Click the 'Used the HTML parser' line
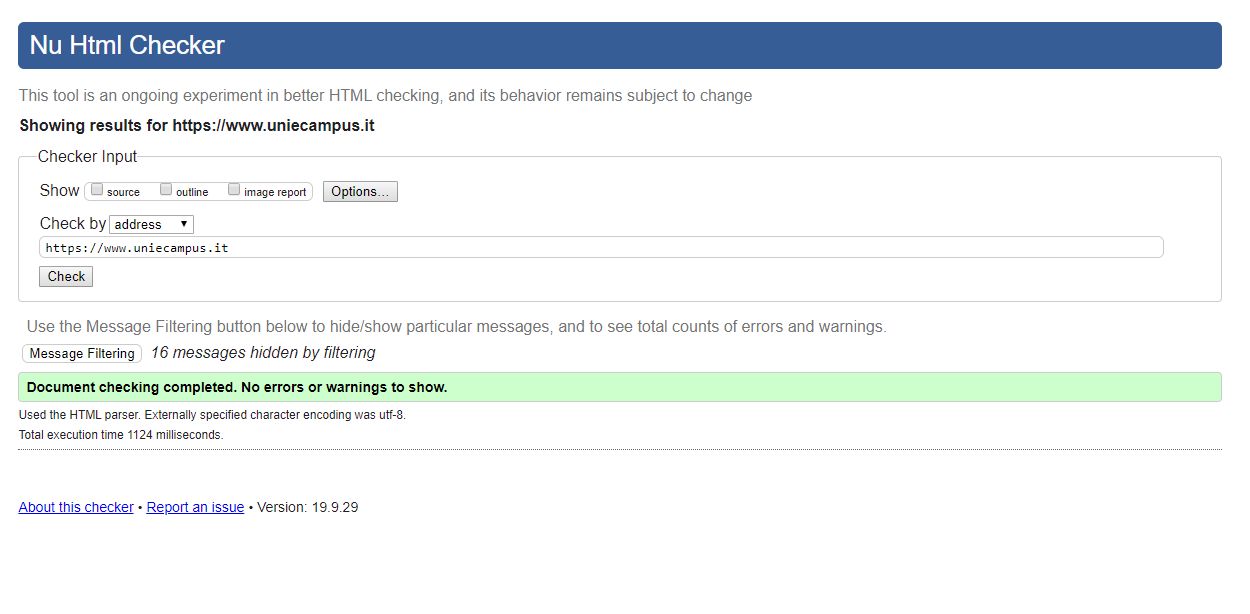The width and height of the screenshot is (1250, 614). pos(212,415)
